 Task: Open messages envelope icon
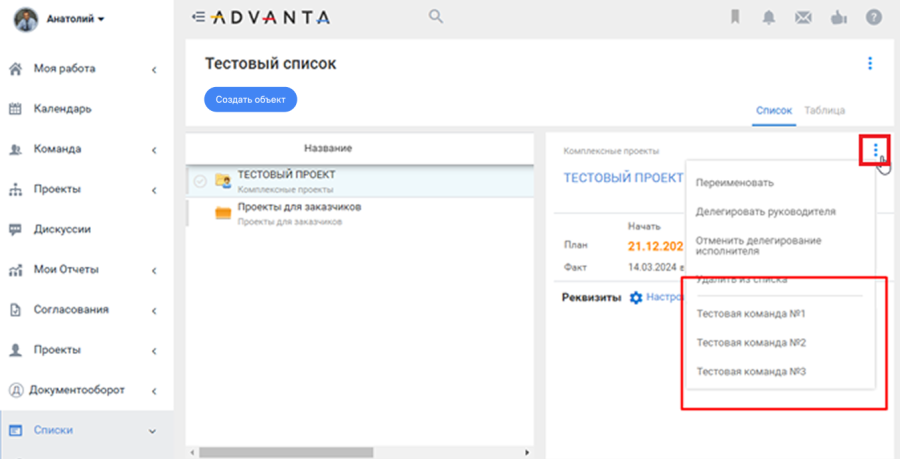pyautogui.click(x=802, y=18)
